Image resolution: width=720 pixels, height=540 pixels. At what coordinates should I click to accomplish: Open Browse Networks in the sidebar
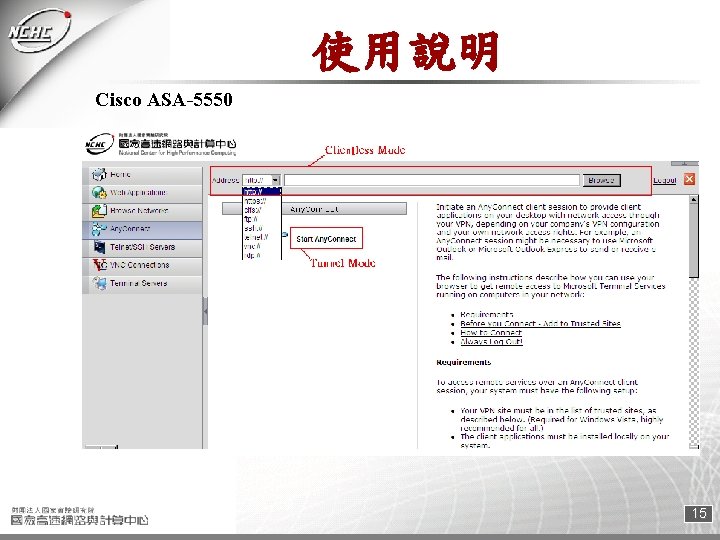coord(142,211)
